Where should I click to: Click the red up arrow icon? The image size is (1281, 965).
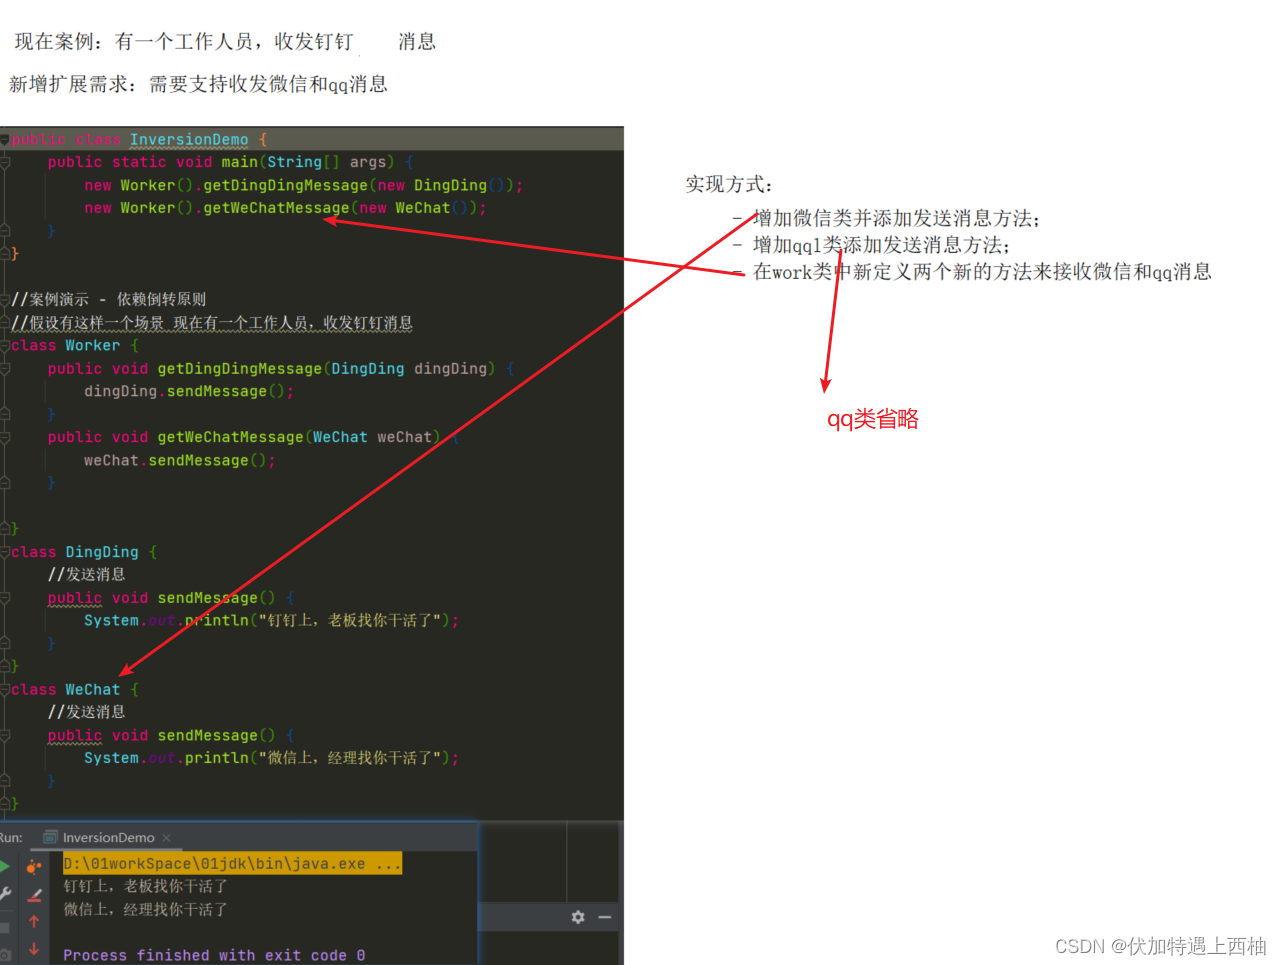[x=34, y=921]
